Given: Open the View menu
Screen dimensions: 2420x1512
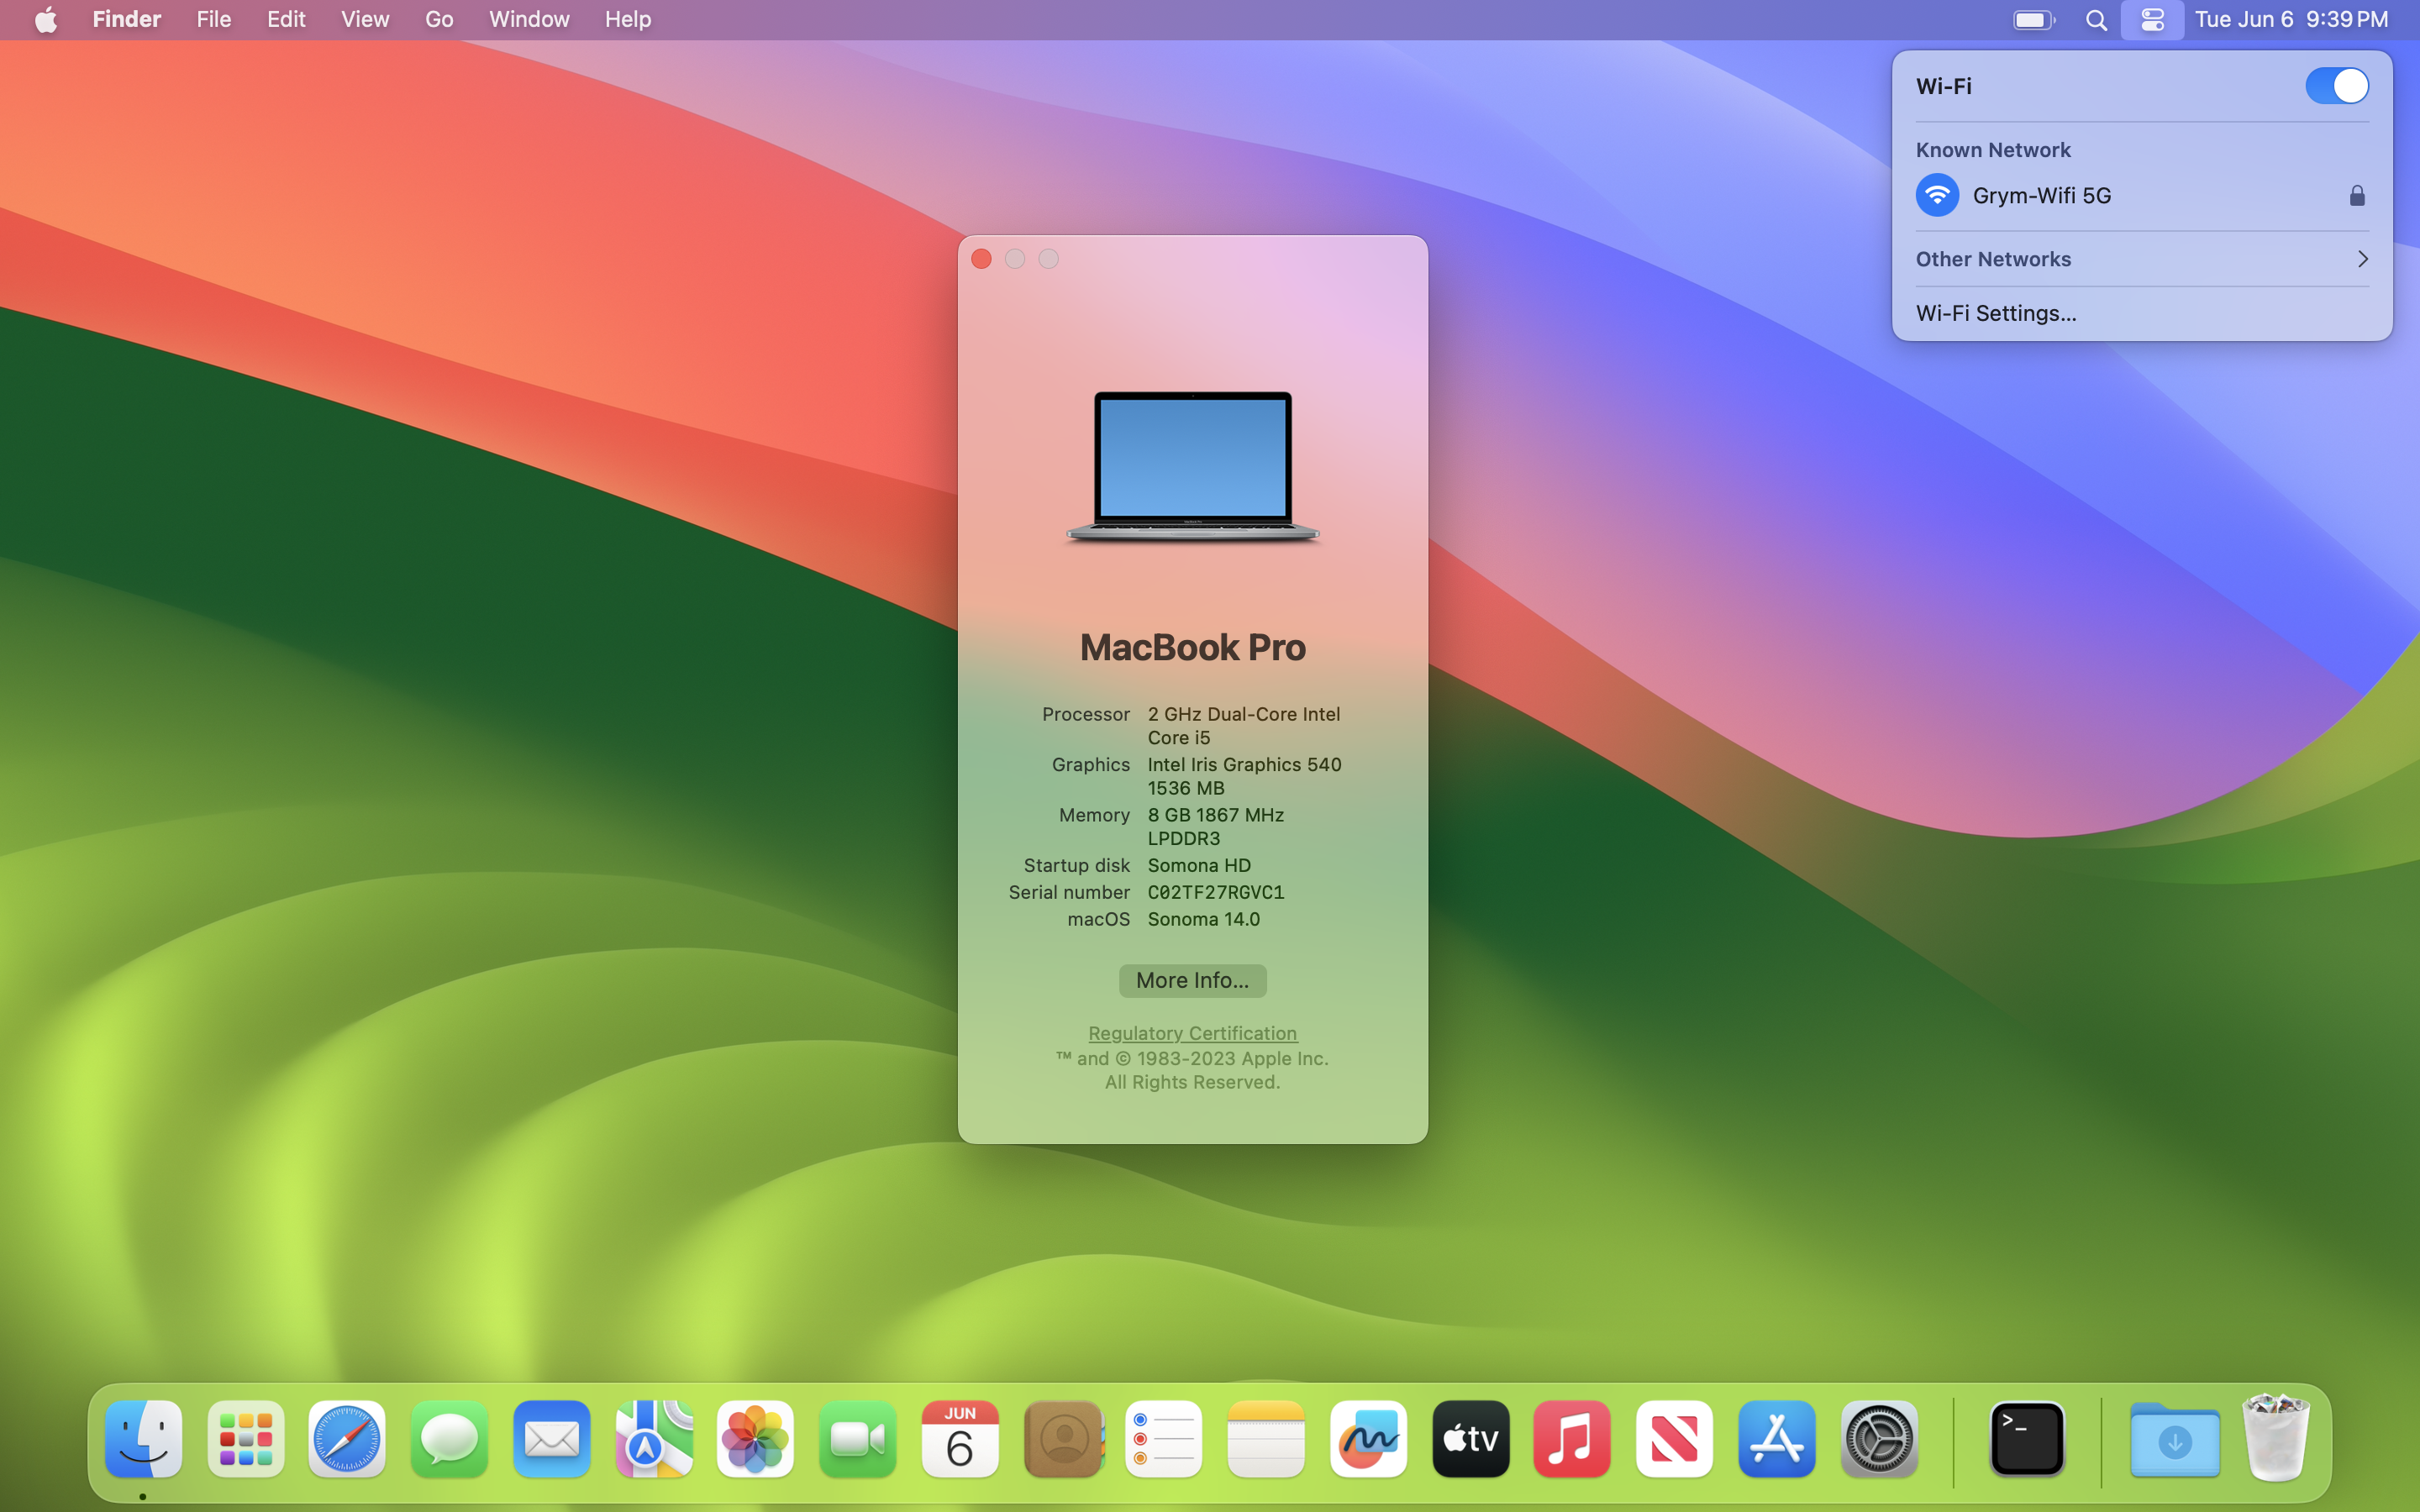Looking at the screenshot, I should (365, 20).
